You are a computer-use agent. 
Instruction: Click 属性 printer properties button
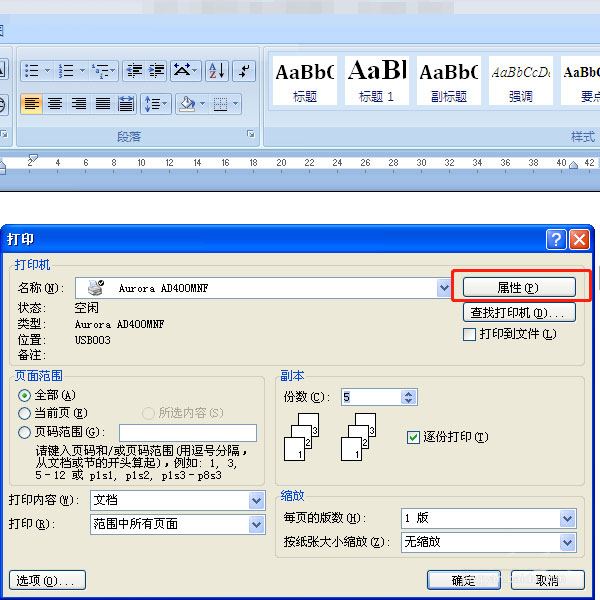point(519,287)
